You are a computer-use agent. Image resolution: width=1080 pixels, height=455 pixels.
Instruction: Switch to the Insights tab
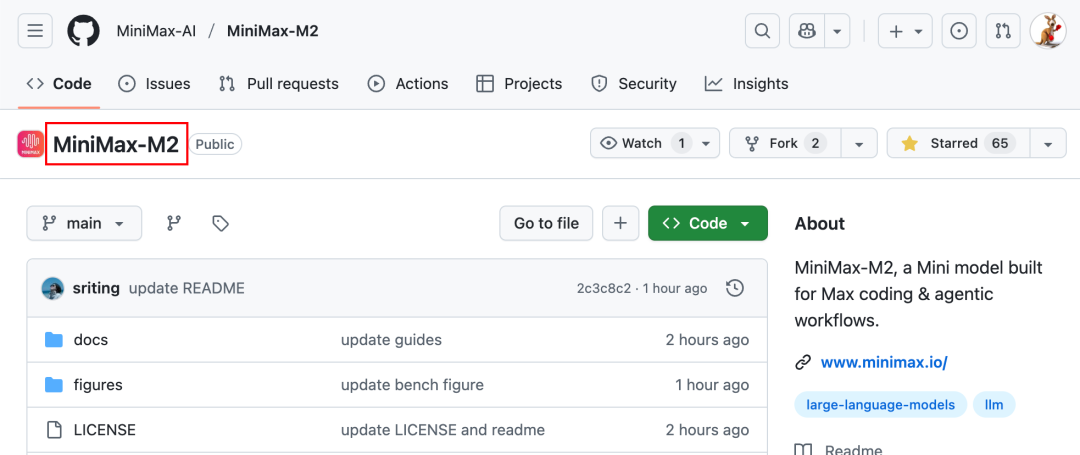[746, 84]
